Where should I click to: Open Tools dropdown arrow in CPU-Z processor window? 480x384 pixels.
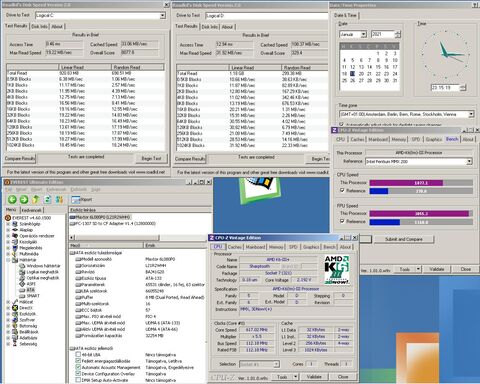(x=295, y=377)
